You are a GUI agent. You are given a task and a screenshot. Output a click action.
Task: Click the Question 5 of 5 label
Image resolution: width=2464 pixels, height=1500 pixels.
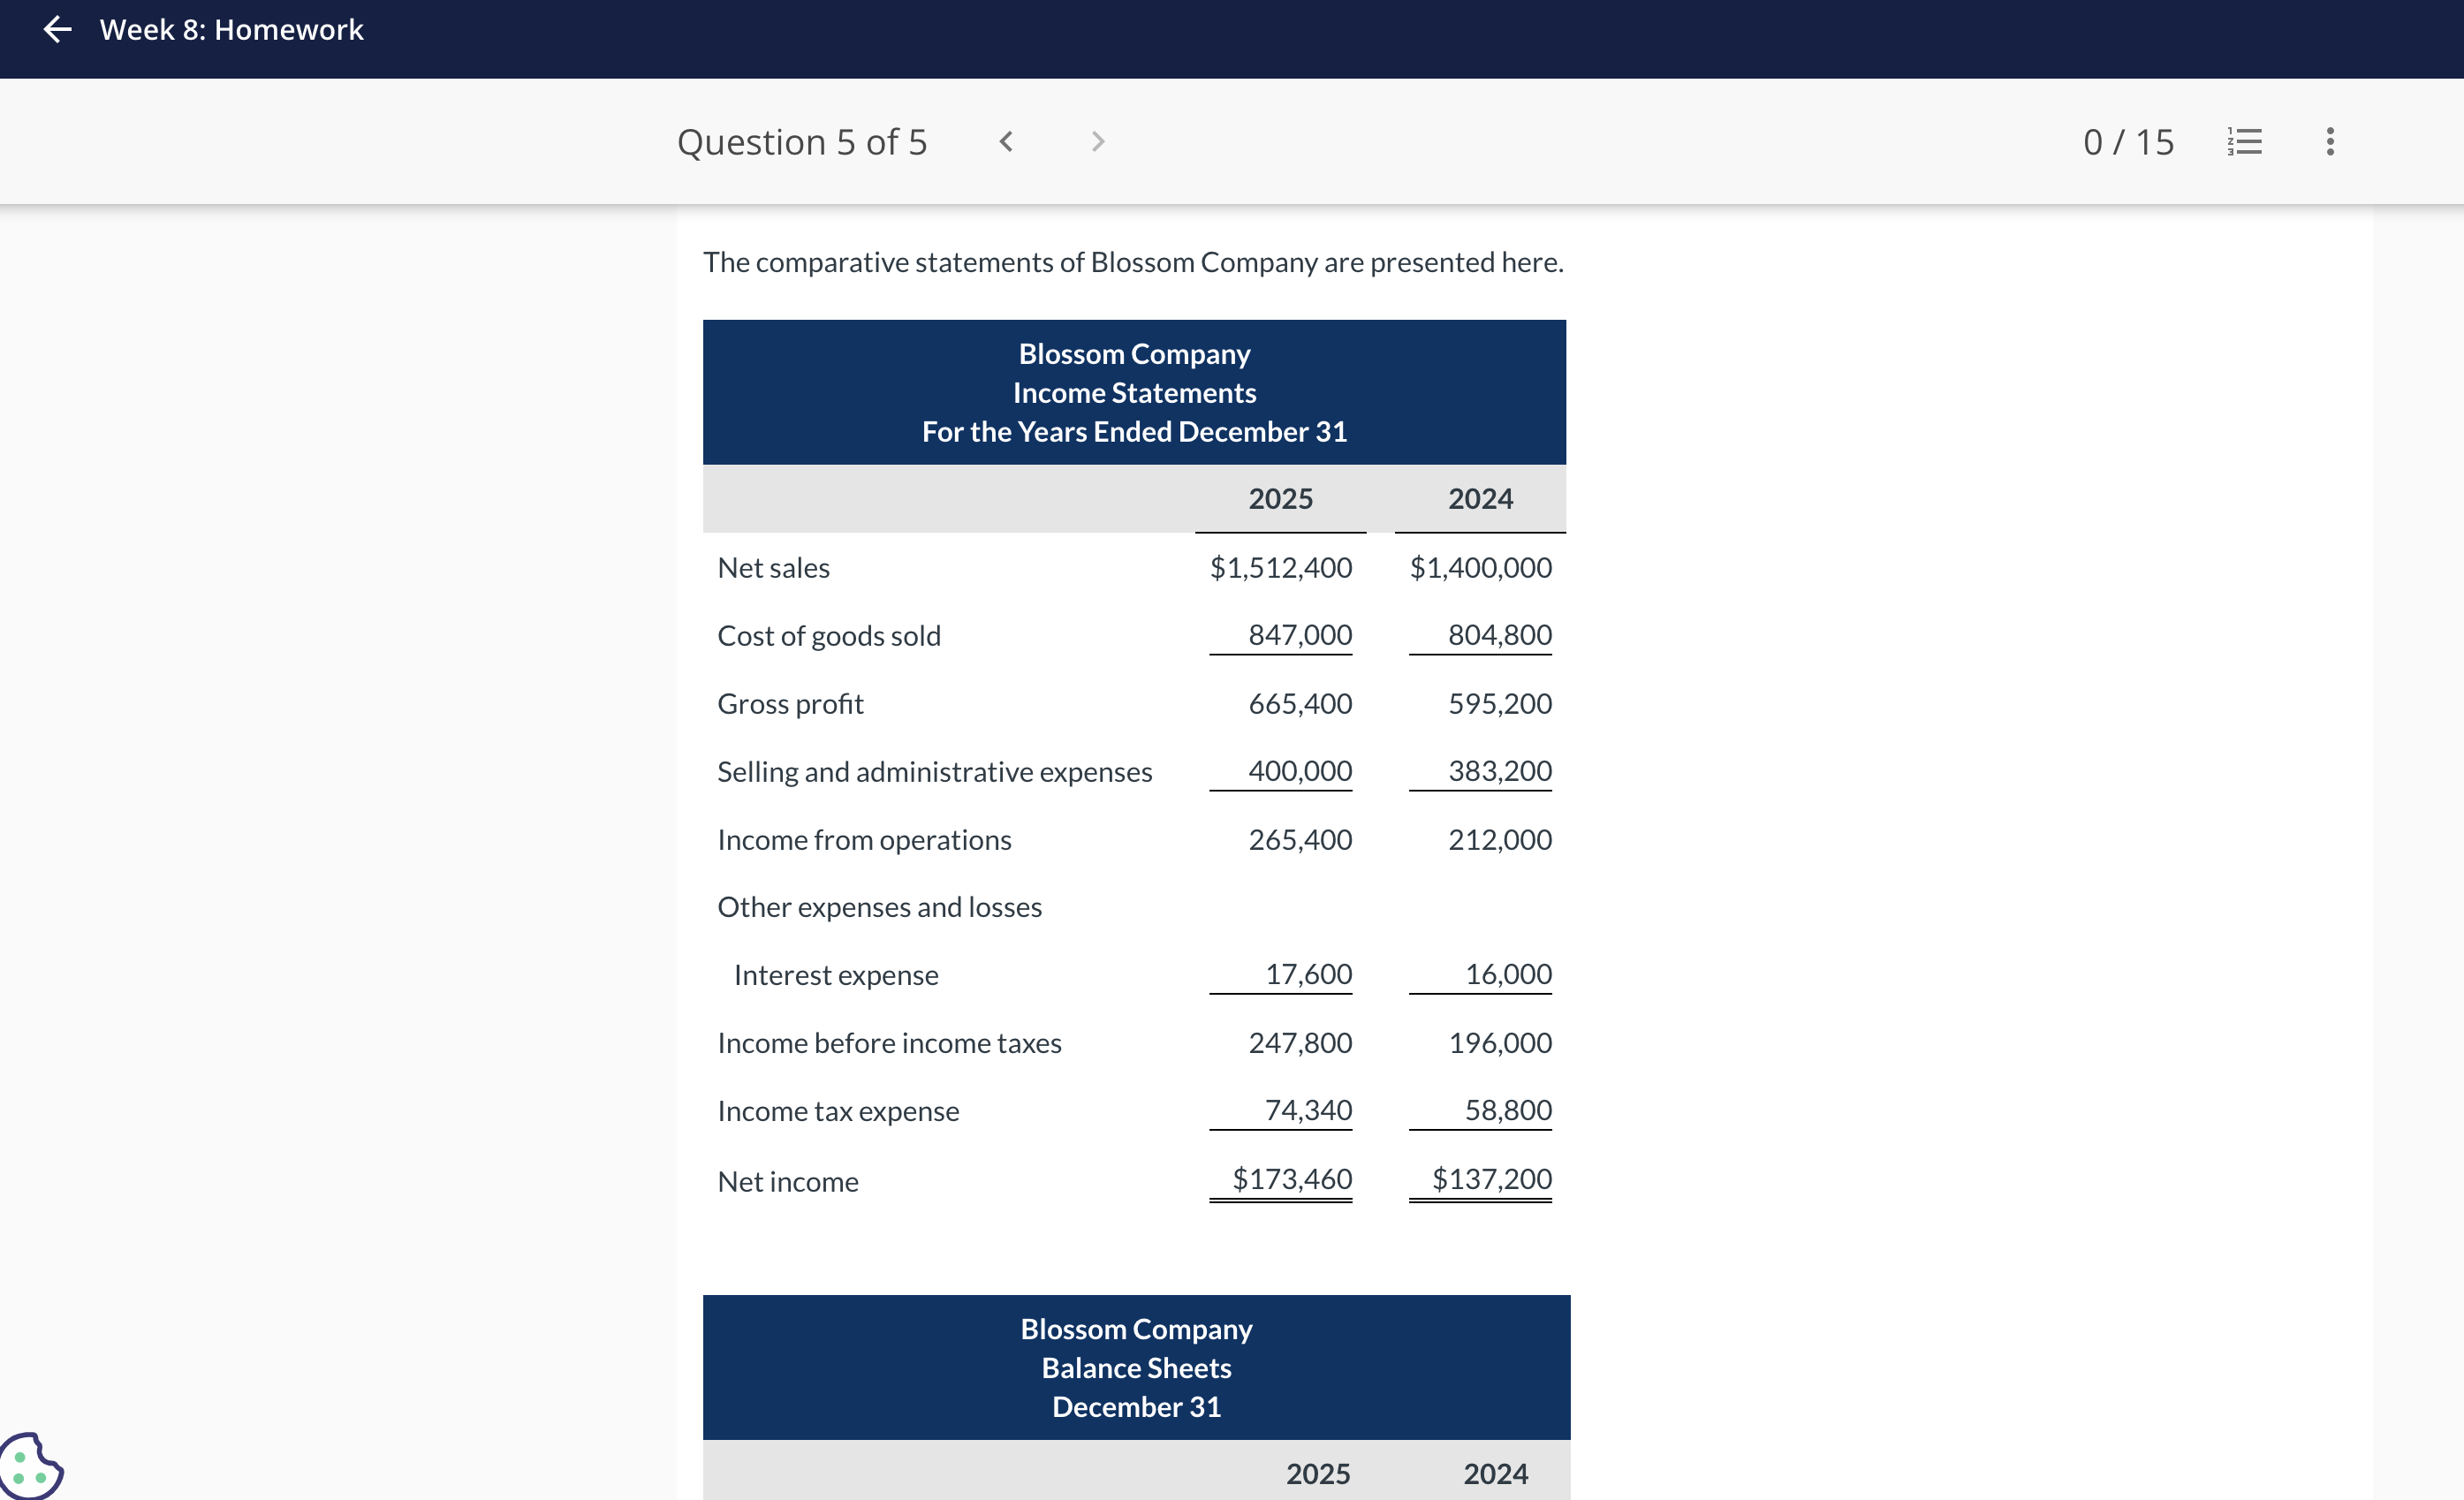click(801, 142)
